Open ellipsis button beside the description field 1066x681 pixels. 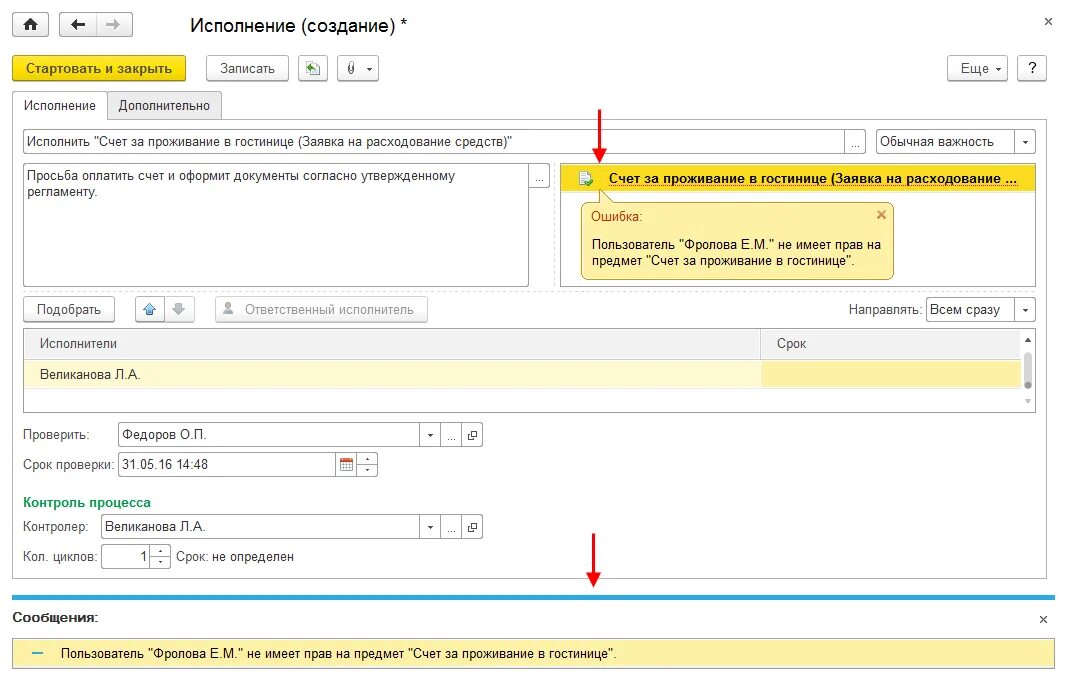(x=539, y=177)
